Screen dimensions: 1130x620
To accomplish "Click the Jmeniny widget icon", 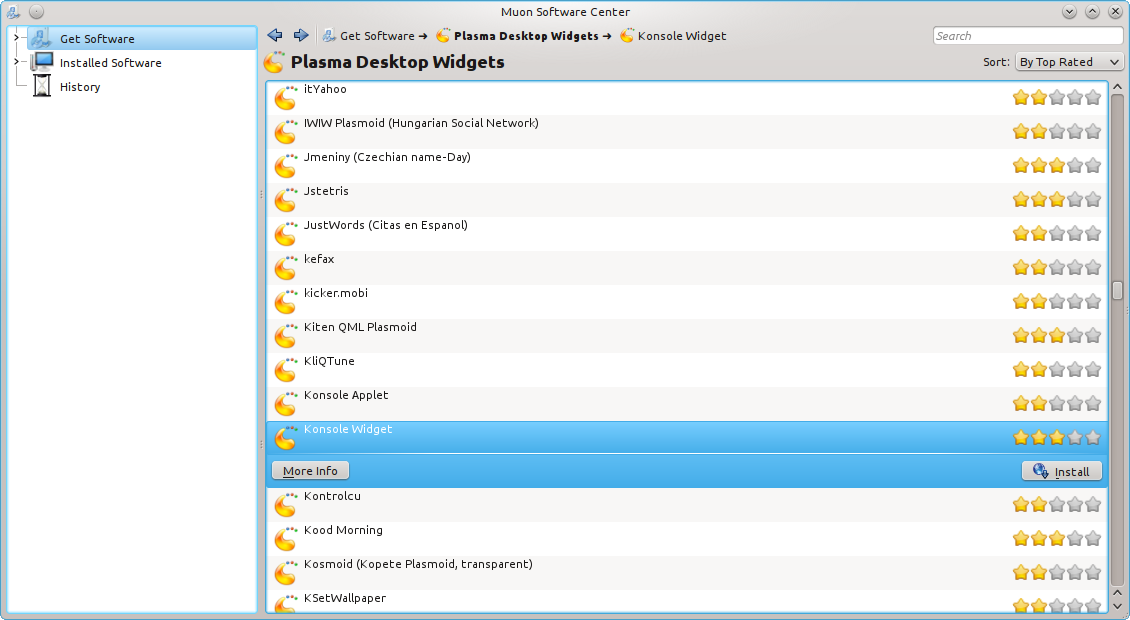I will [286, 165].
